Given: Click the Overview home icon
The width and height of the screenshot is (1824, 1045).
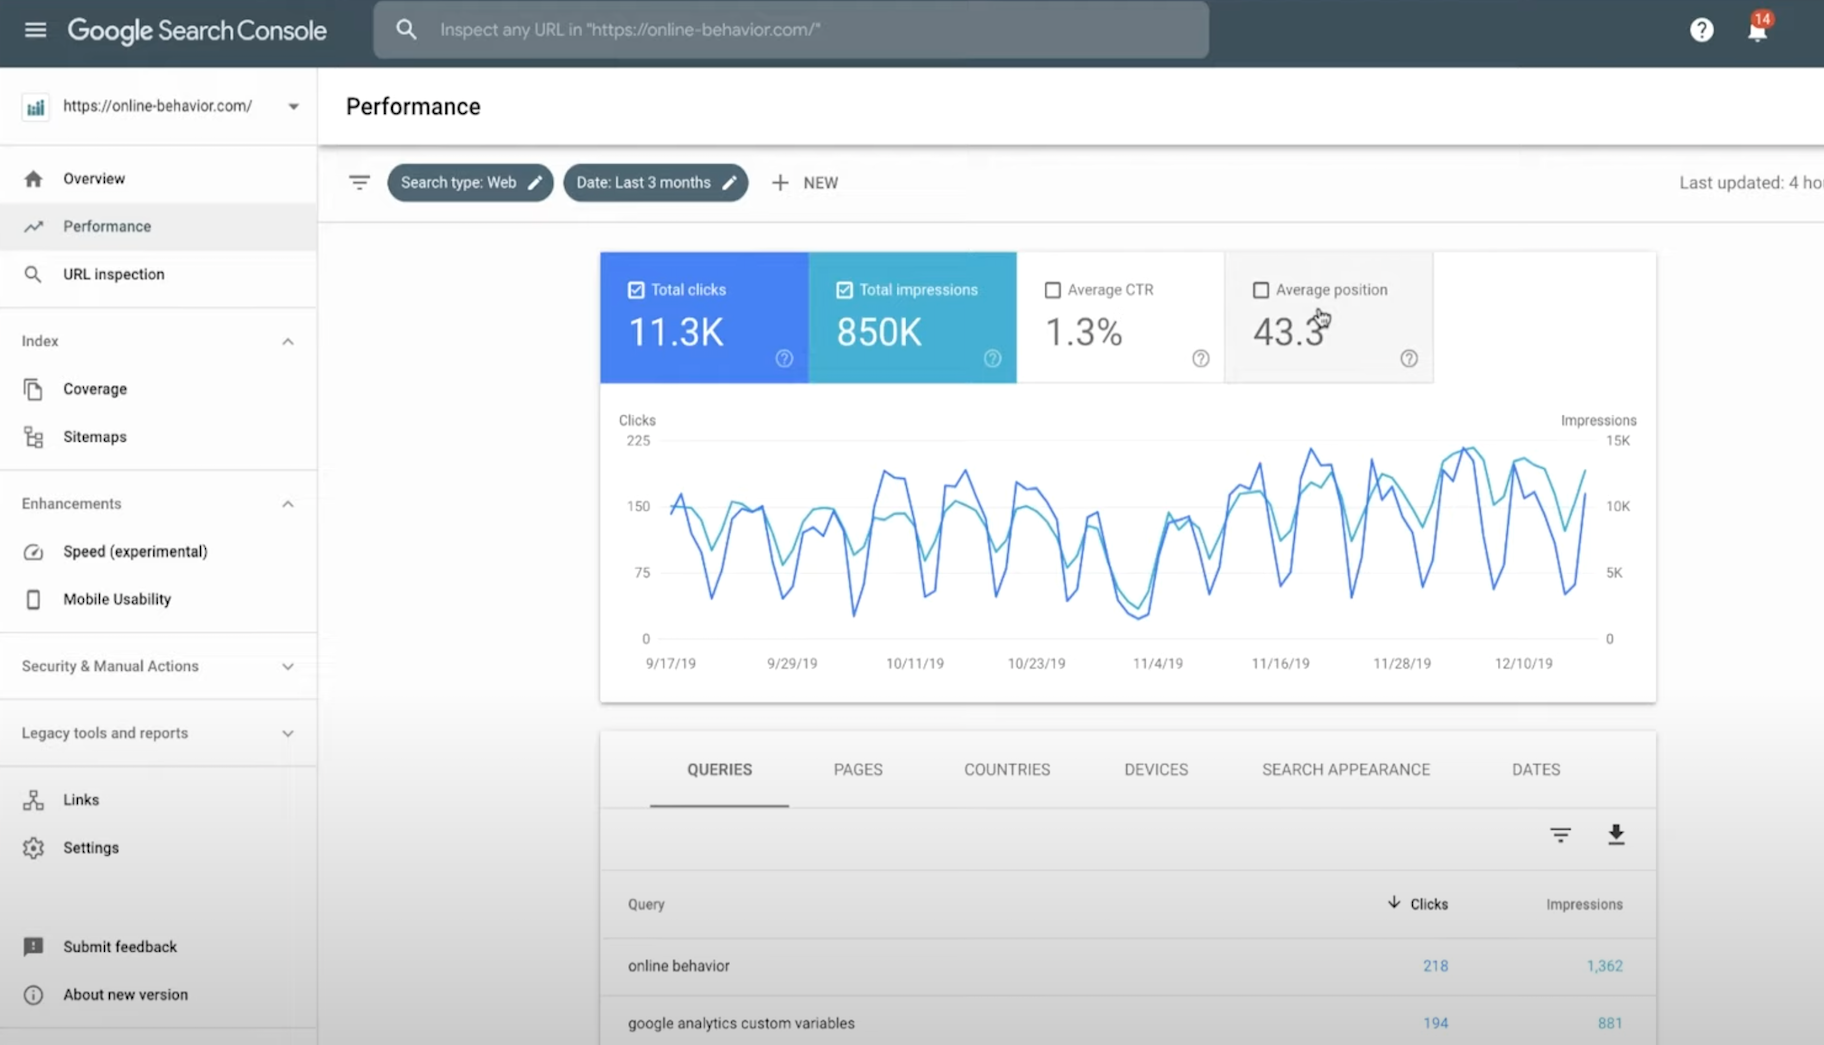Looking at the screenshot, I should tap(33, 179).
